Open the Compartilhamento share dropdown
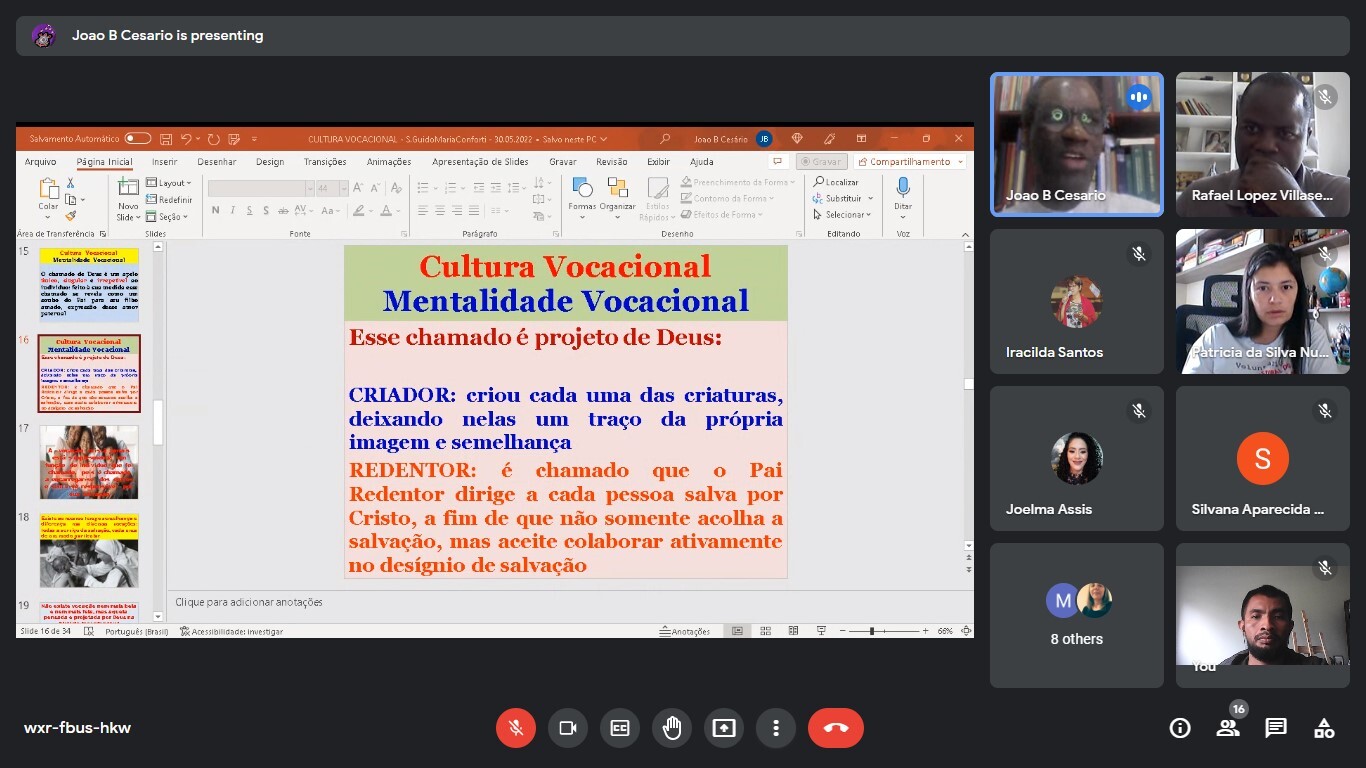Screen dimensions: 1366x768 (908, 162)
